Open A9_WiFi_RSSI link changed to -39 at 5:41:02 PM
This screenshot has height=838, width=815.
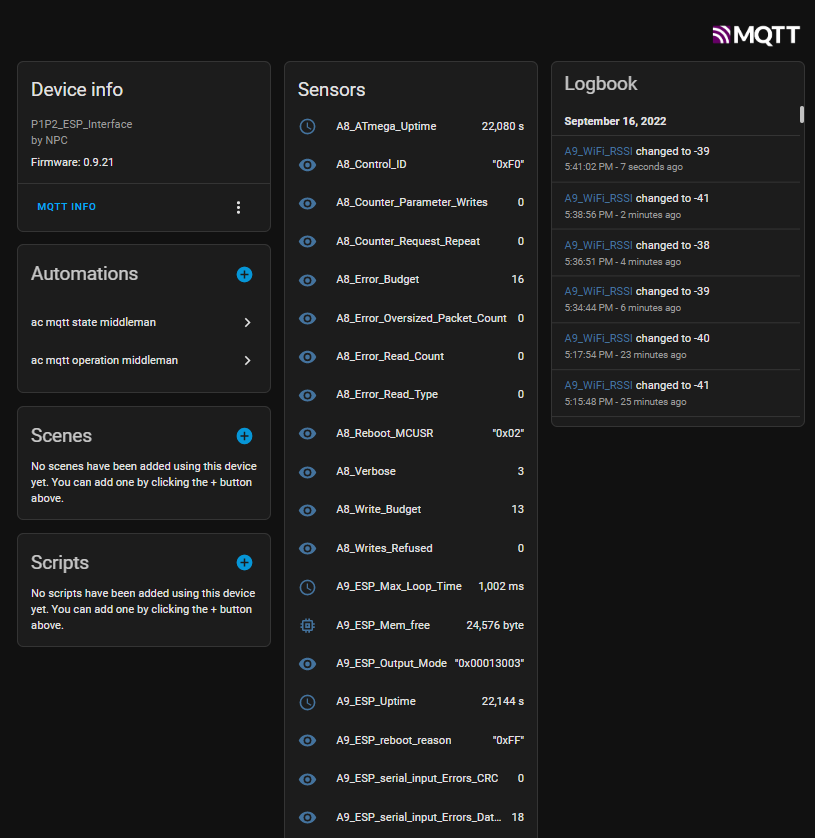(x=598, y=151)
